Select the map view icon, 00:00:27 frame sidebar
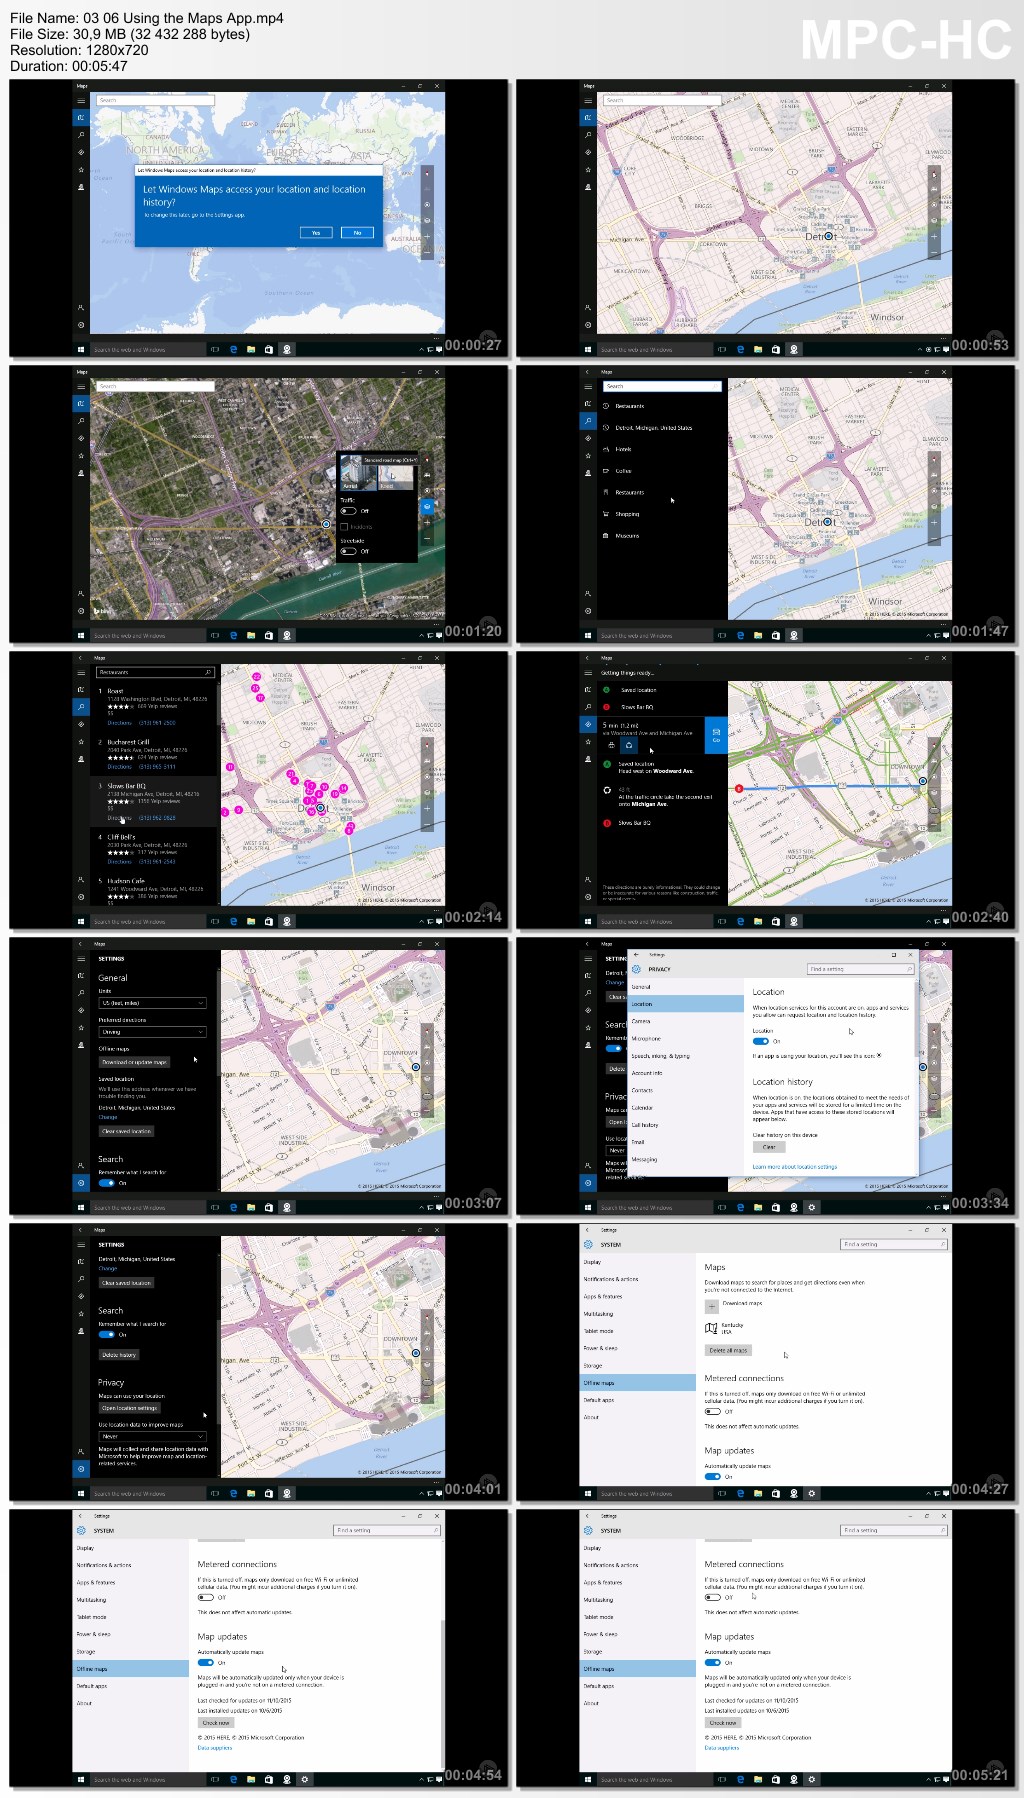1024x1798 pixels. 81,117
